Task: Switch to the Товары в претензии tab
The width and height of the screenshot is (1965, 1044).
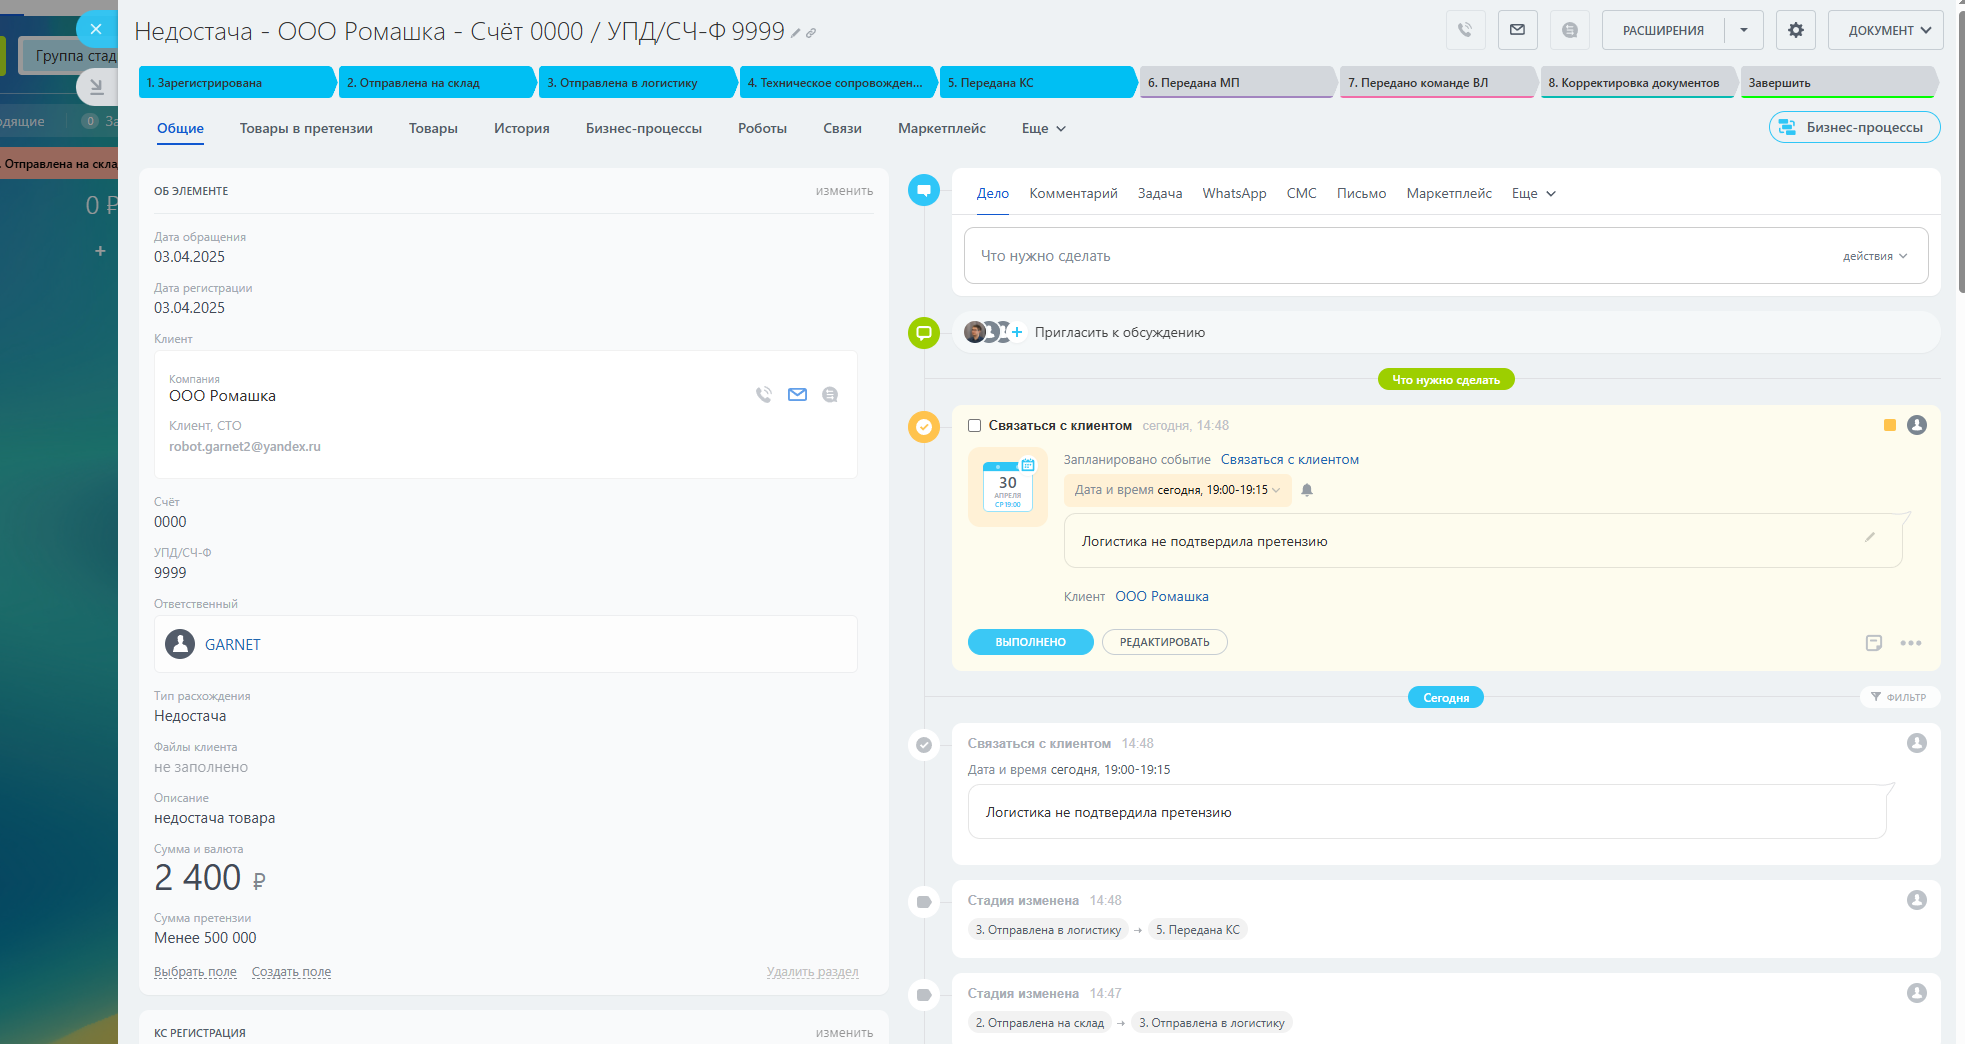Action: pyautogui.click(x=306, y=128)
